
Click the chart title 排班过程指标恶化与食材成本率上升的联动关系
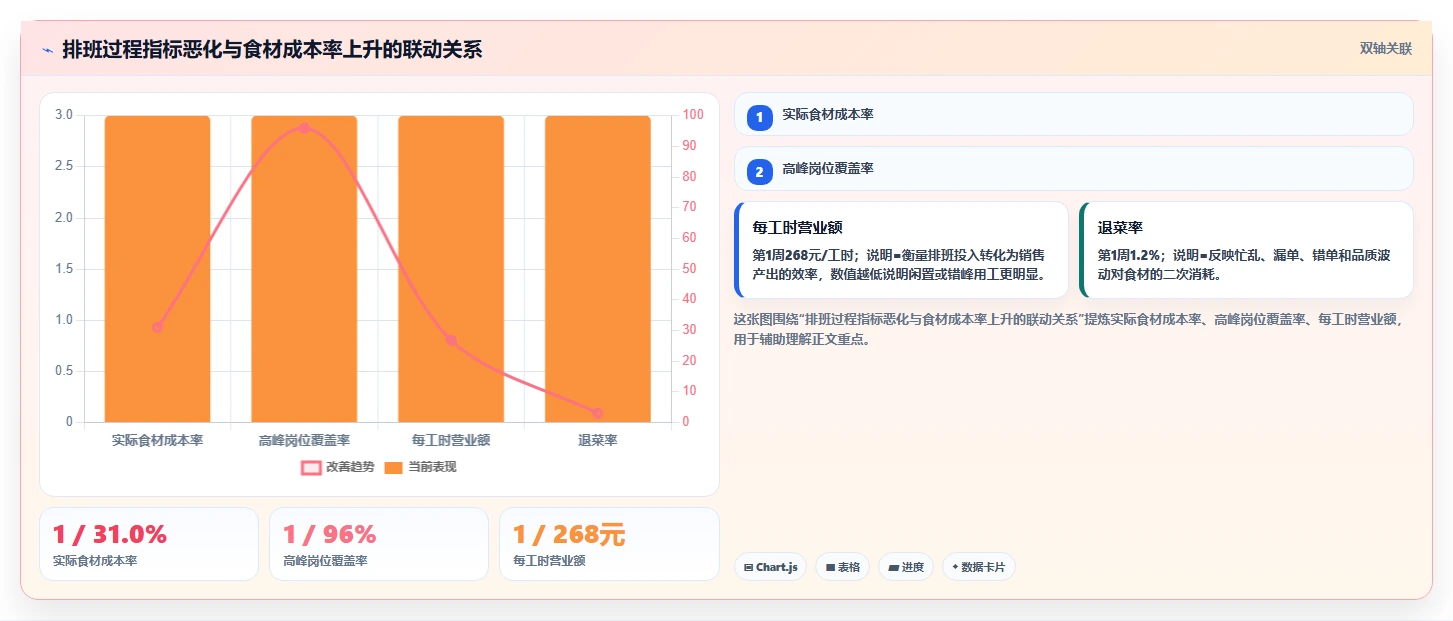[272, 49]
